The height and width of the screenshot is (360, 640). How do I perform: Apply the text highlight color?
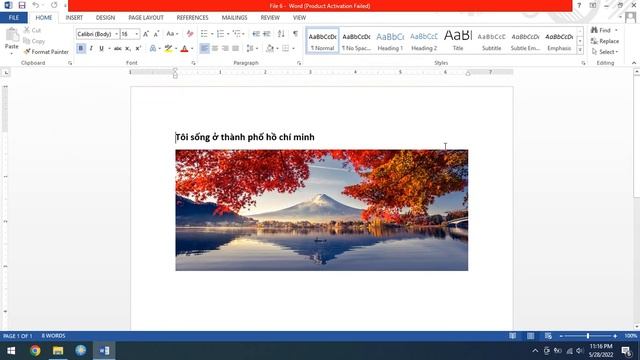168,49
